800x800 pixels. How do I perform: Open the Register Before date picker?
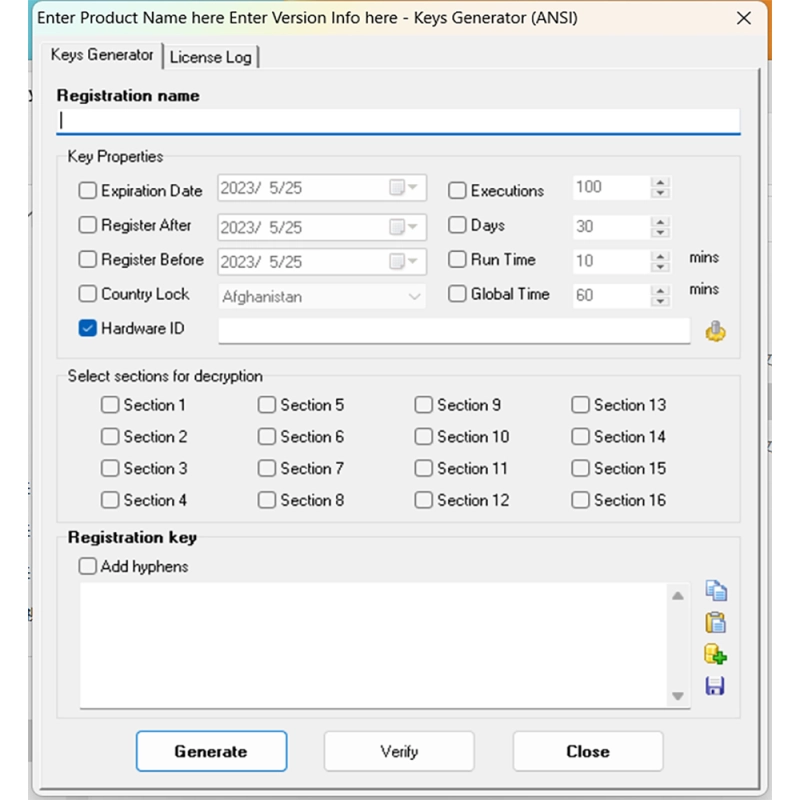[412, 262]
